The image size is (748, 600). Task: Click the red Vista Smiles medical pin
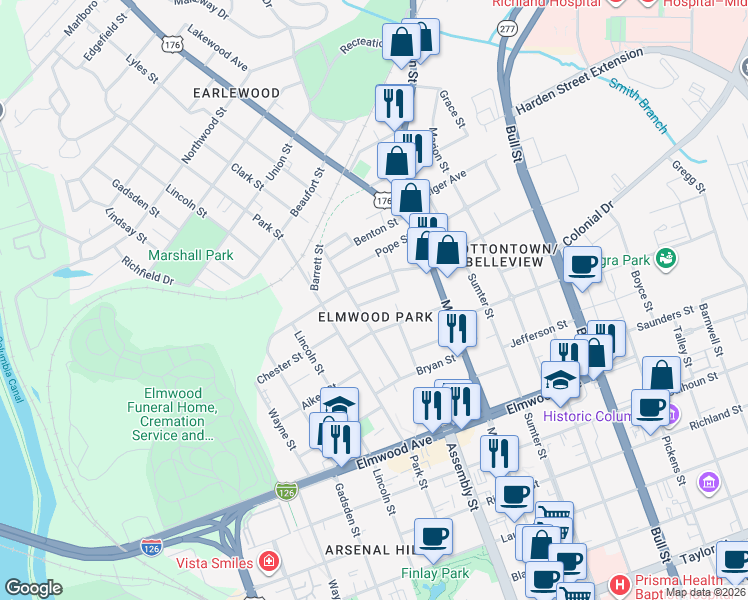[269, 563]
